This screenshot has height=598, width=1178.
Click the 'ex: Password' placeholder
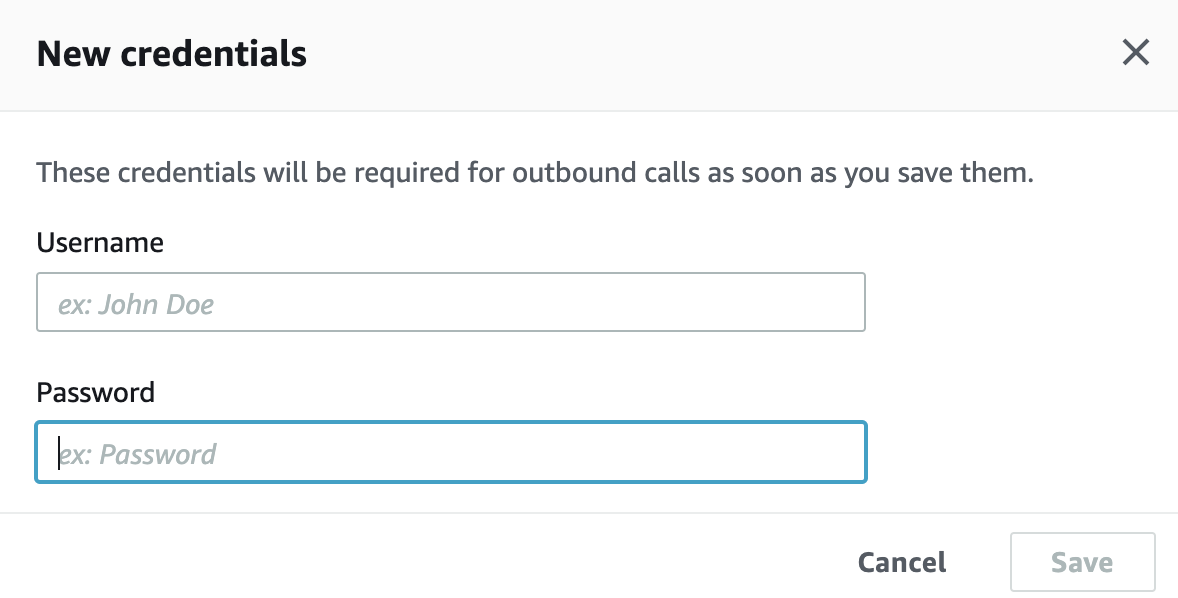(x=137, y=454)
